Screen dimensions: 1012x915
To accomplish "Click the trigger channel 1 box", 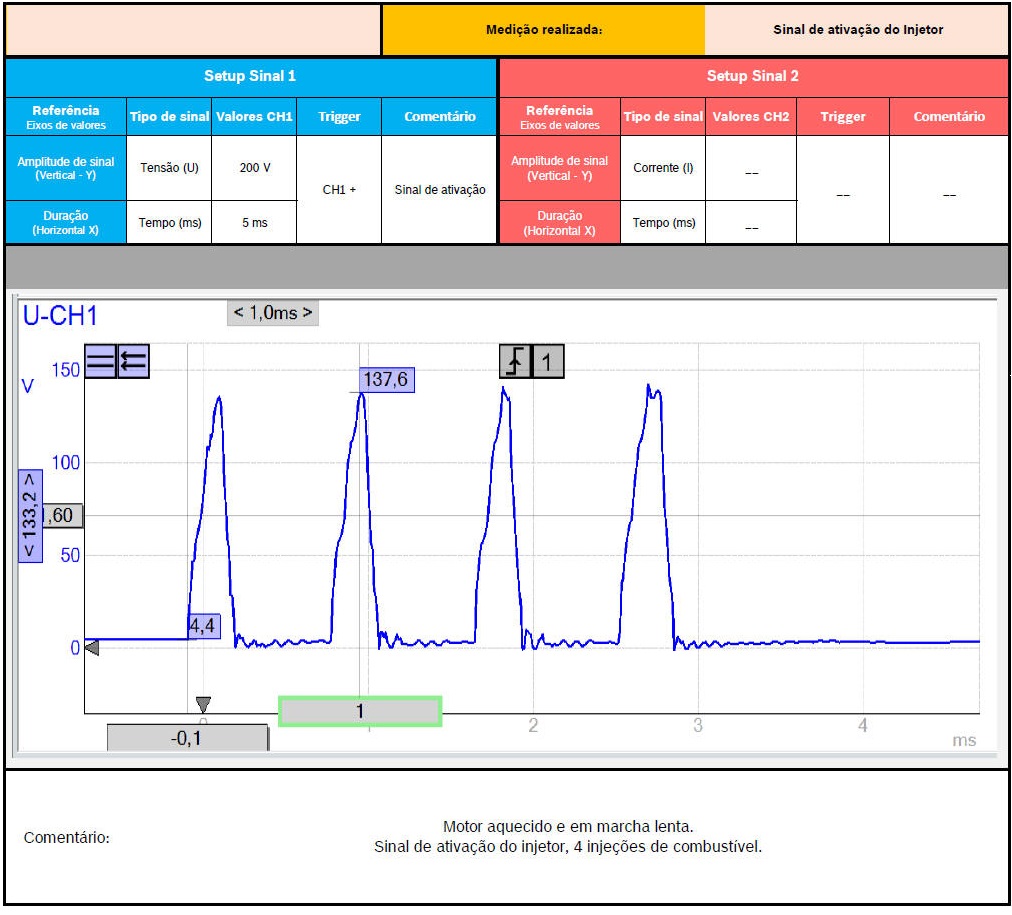I will 547,362.
